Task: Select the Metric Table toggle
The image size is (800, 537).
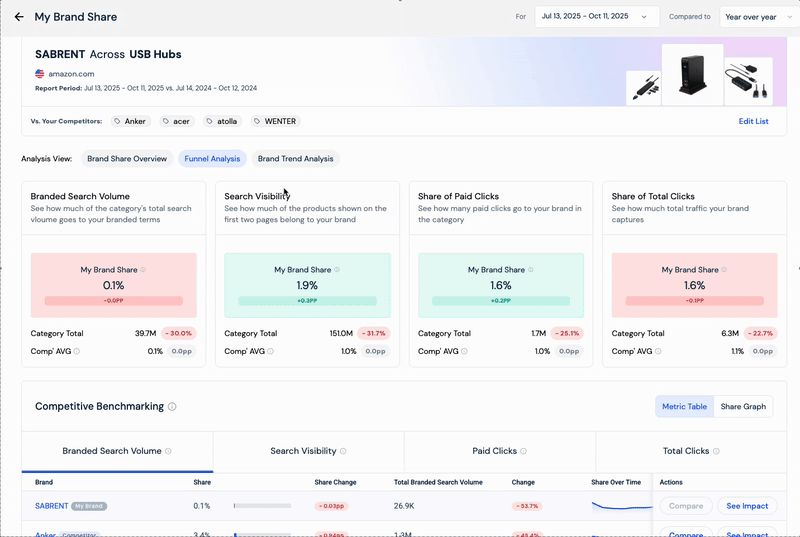Action: point(684,406)
